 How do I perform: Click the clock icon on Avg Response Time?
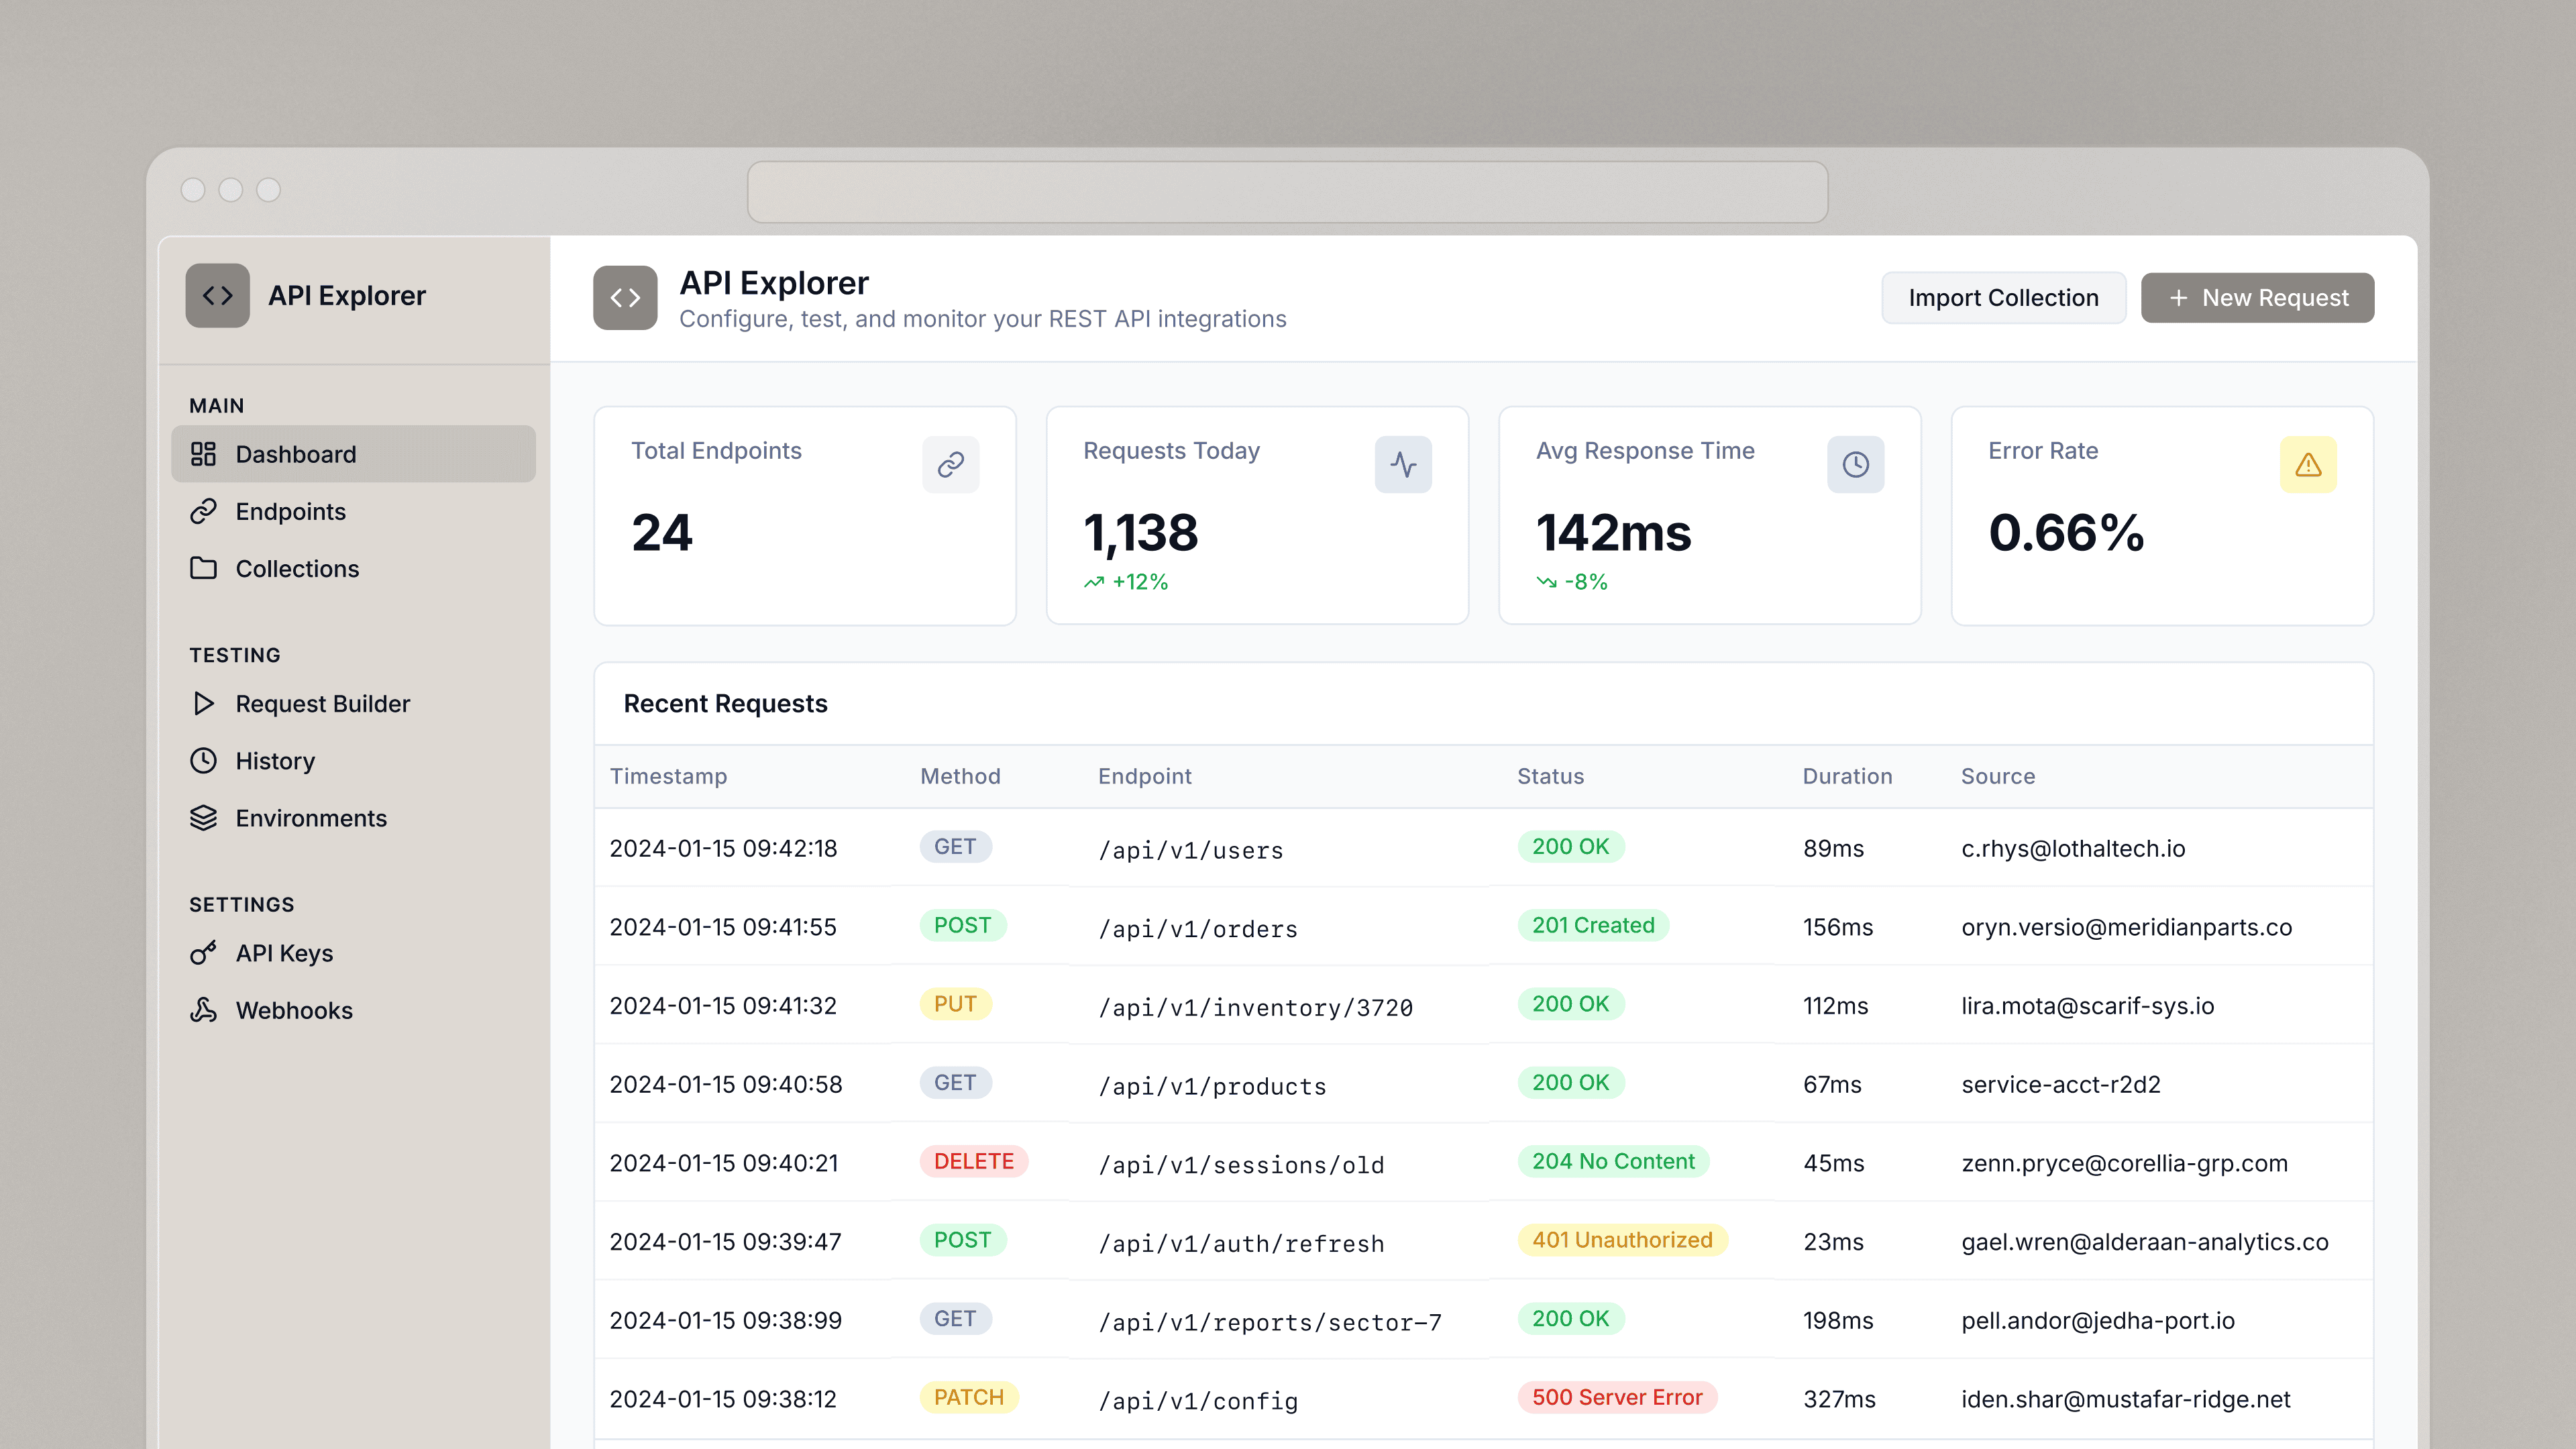tap(1856, 464)
